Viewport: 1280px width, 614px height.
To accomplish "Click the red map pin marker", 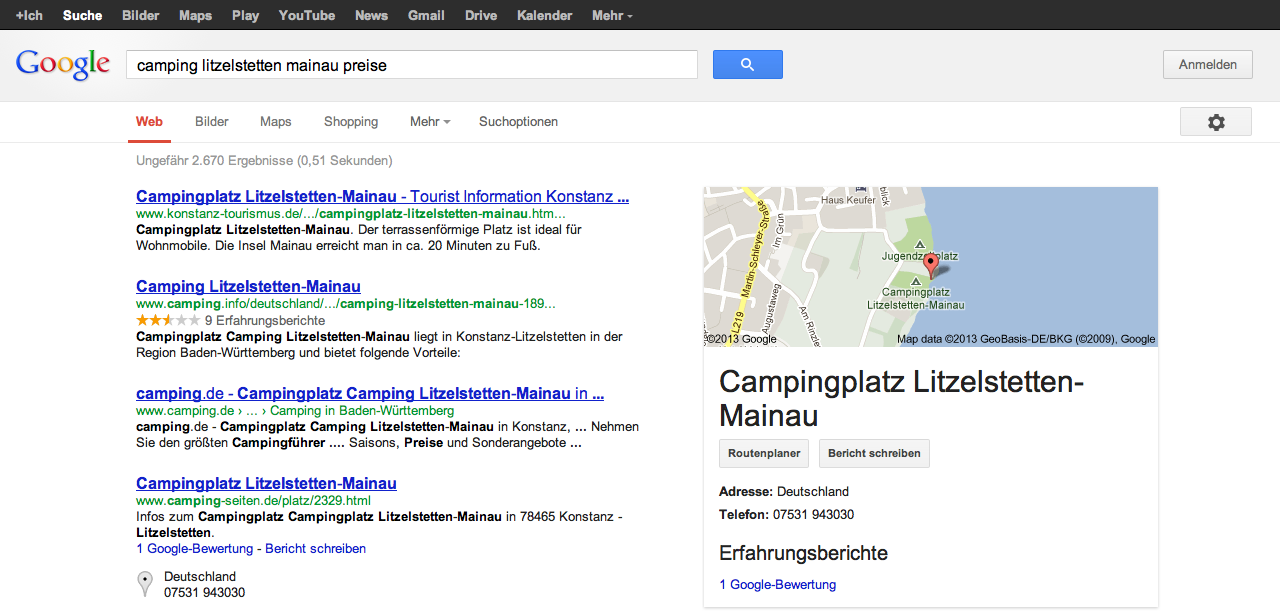I will point(930,265).
